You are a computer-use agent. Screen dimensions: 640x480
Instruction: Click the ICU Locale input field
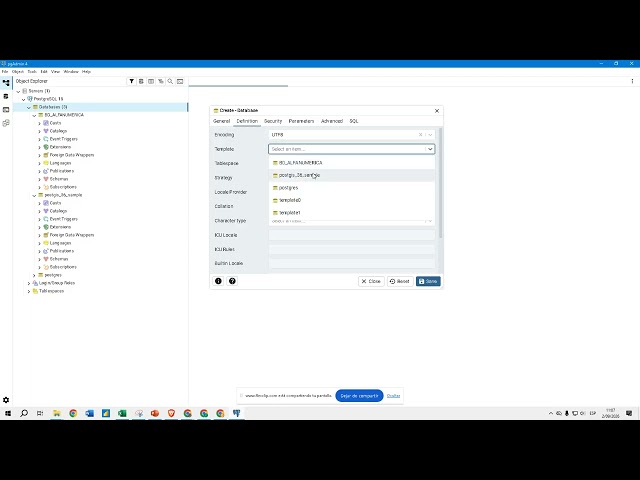(x=351, y=235)
